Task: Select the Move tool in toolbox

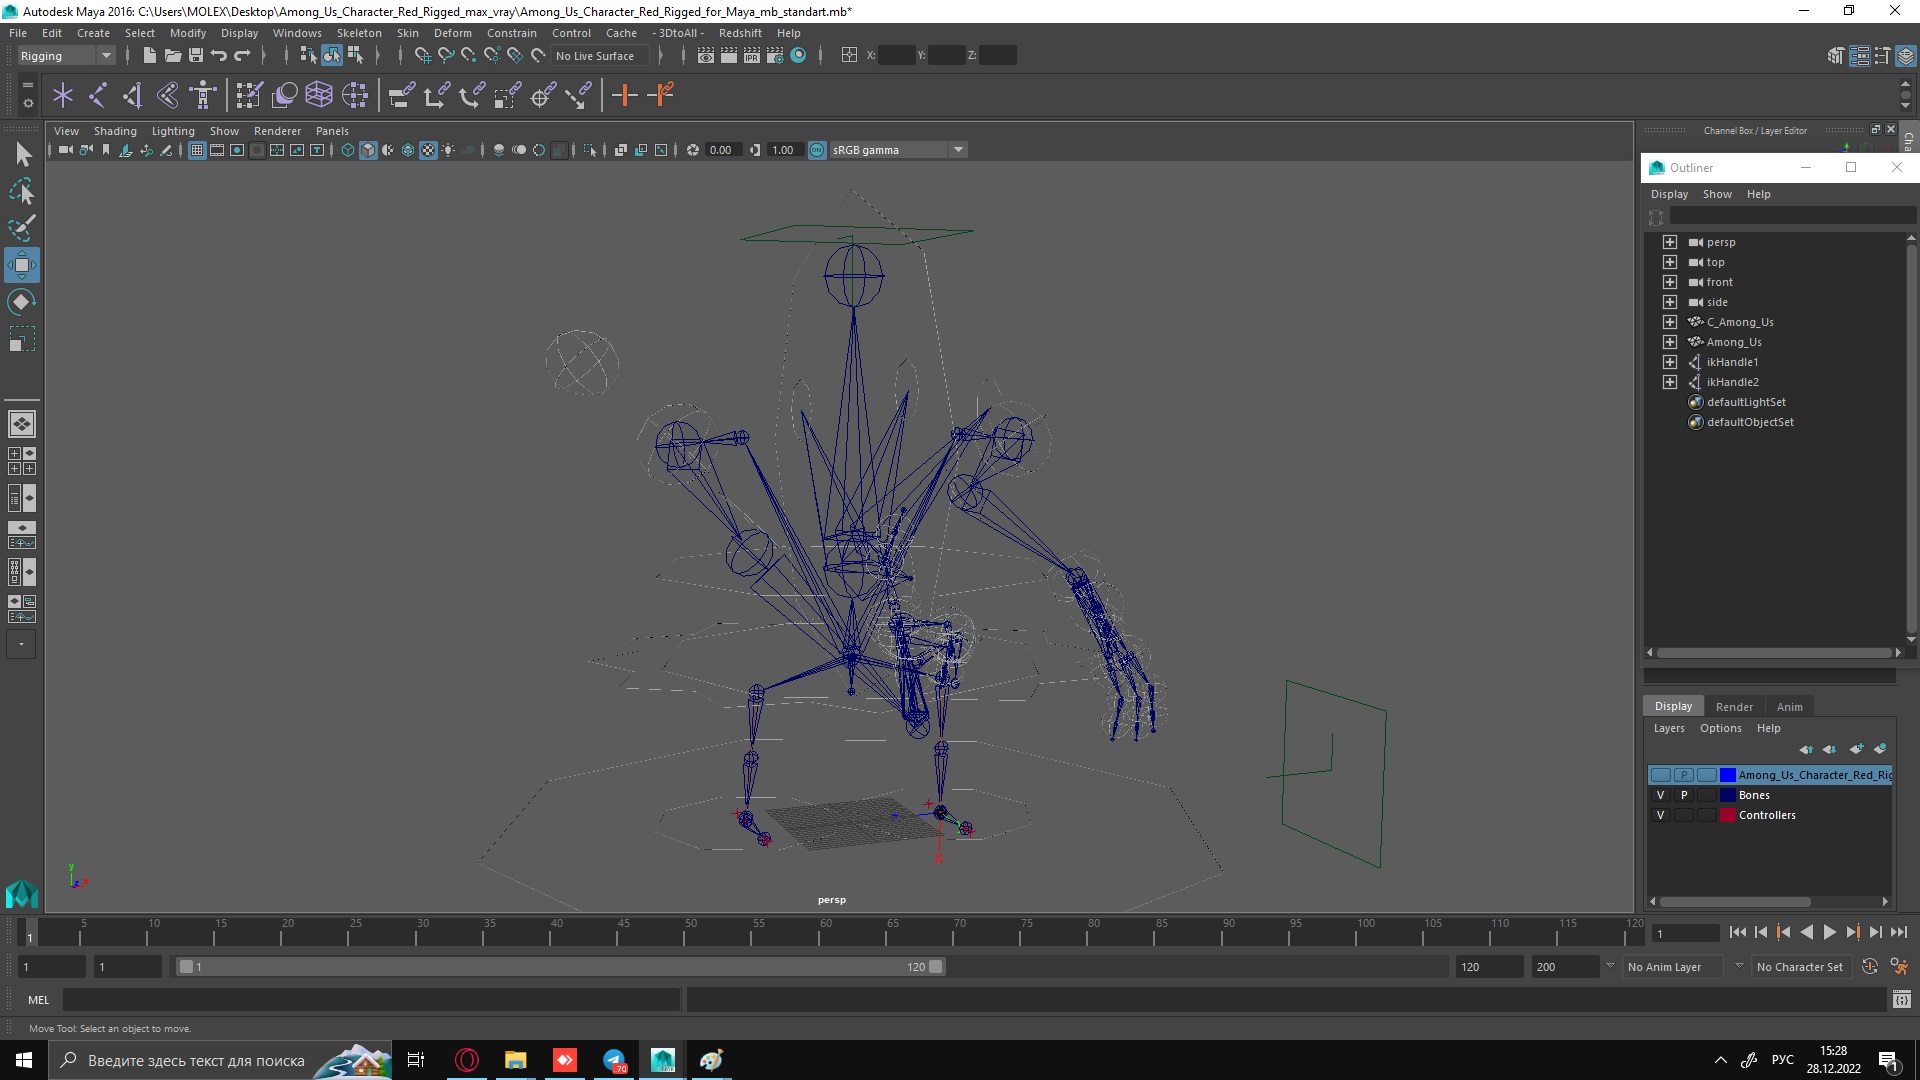Action: click(22, 265)
